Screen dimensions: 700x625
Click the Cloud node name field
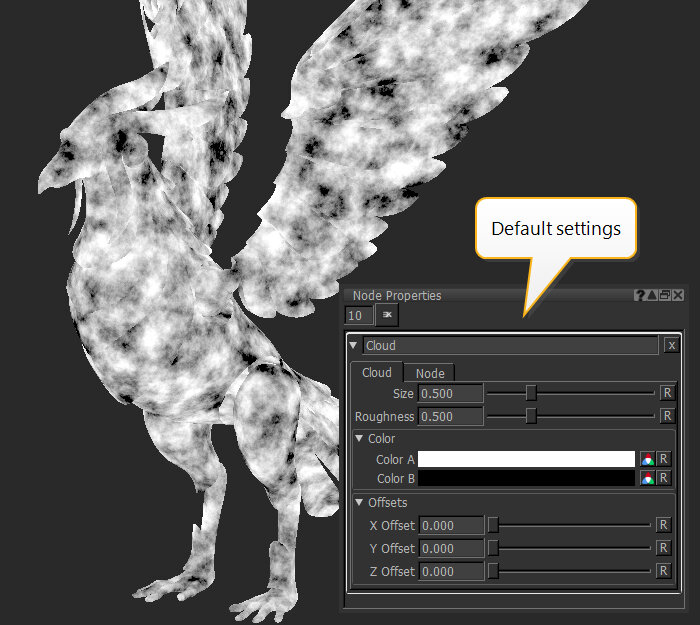tap(510, 345)
